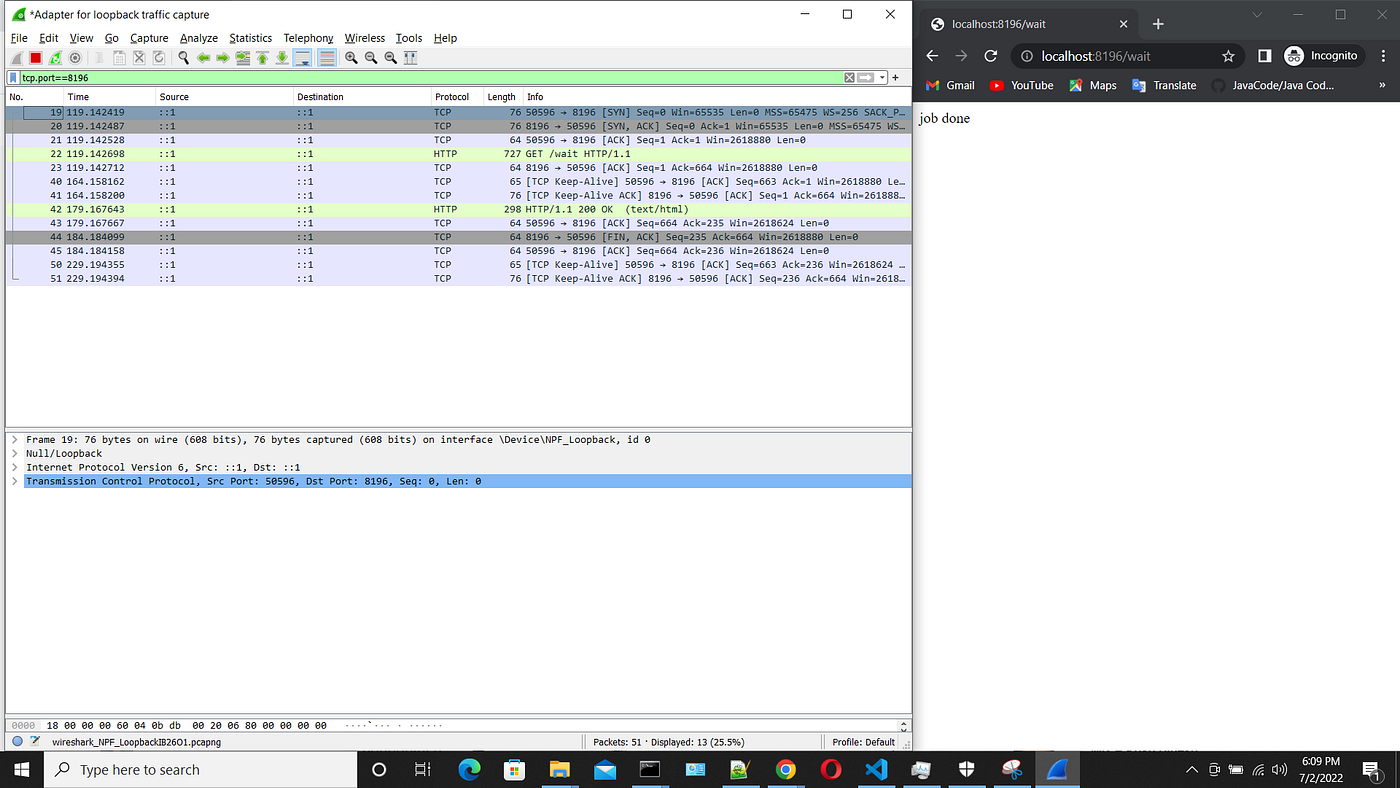The width and height of the screenshot is (1400, 788).
Task: Expand the Internet Protocol Version 6 row
Action: [14, 467]
